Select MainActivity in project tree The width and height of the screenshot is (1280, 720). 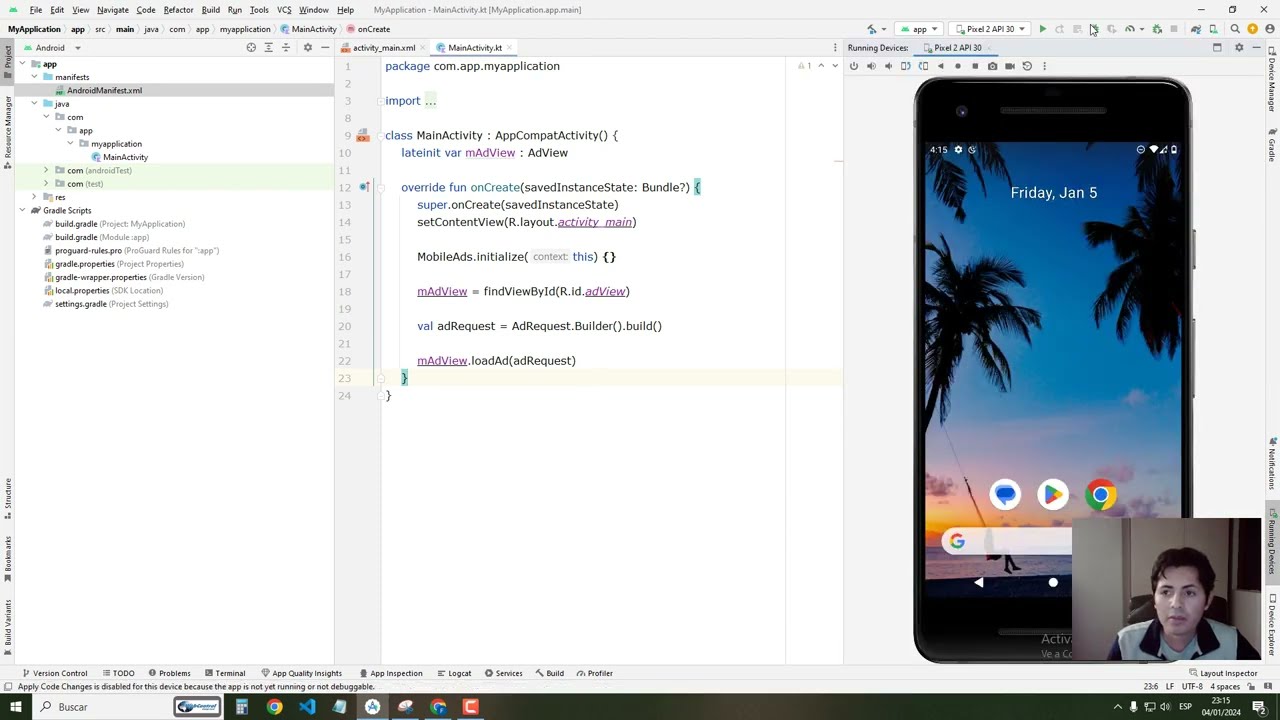pyautogui.click(x=125, y=157)
